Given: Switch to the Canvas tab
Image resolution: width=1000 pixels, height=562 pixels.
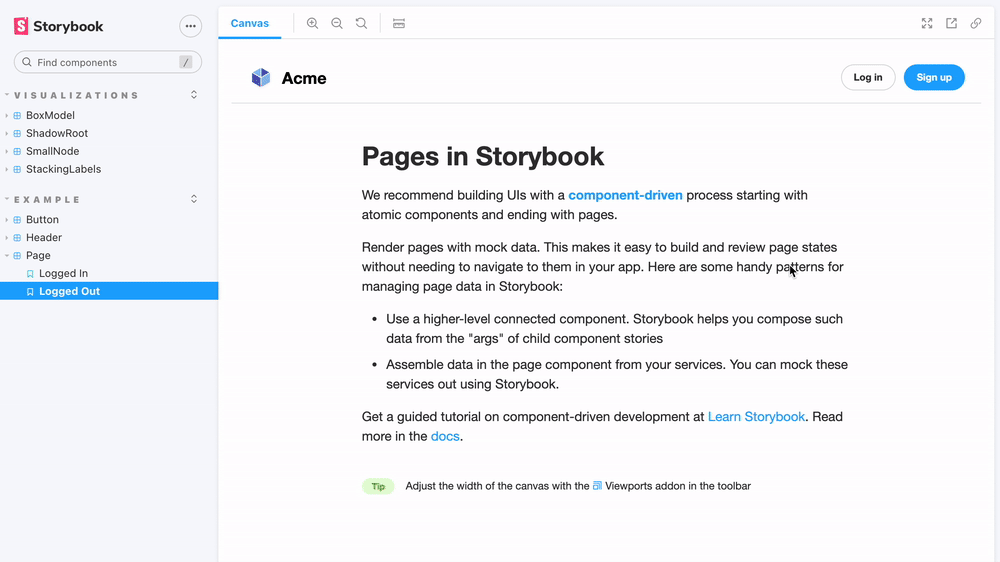Looking at the screenshot, I should click(x=249, y=23).
